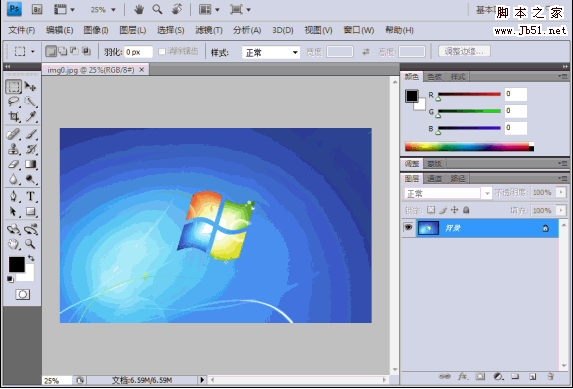
Task: Toggle lock position icon
Action: coord(454,210)
